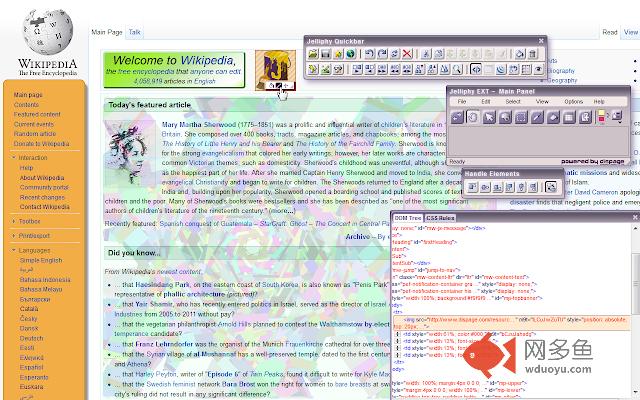Click the globe icon in Jelliphy Quickbar
640x400 pixels.
click(351, 54)
